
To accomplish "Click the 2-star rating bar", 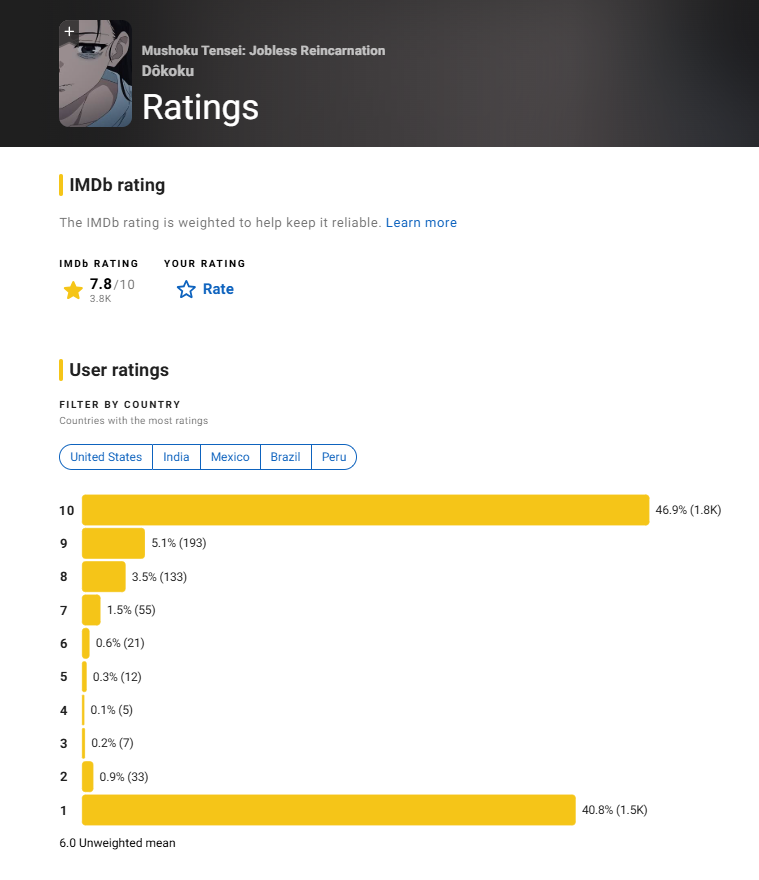I will tap(88, 777).
